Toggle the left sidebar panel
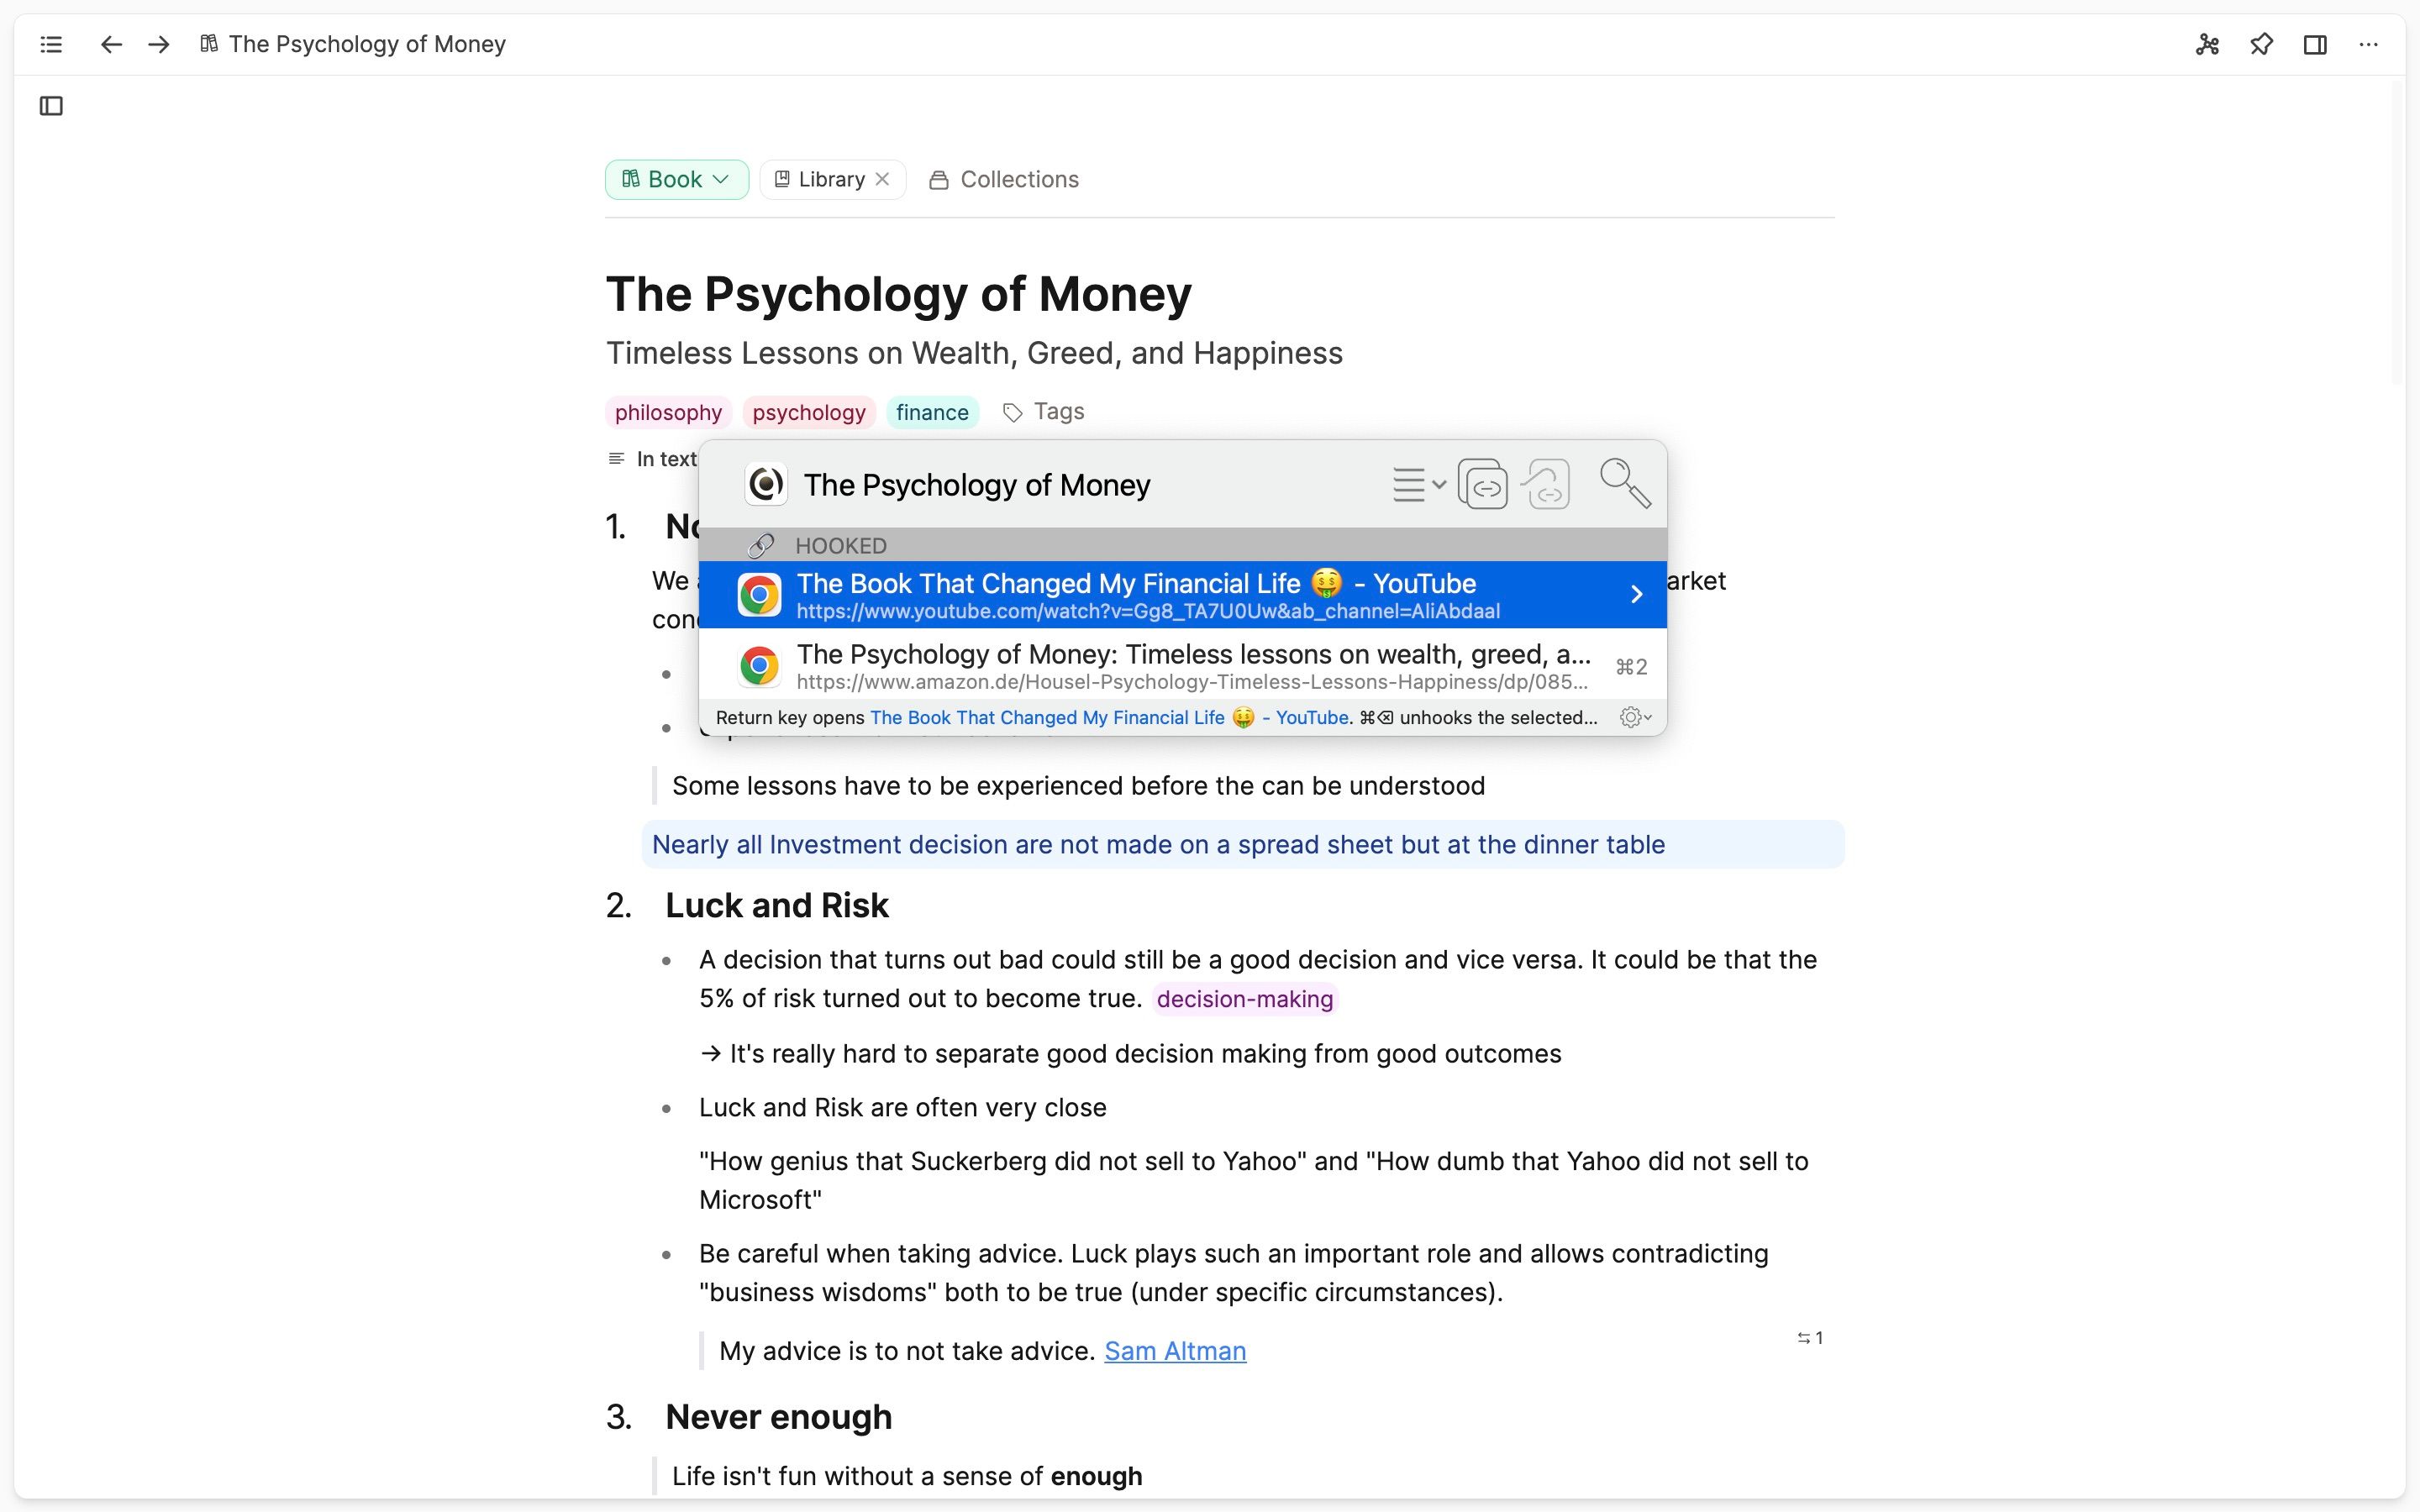The width and height of the screenshot is (2420, 1512). point(51,106)
